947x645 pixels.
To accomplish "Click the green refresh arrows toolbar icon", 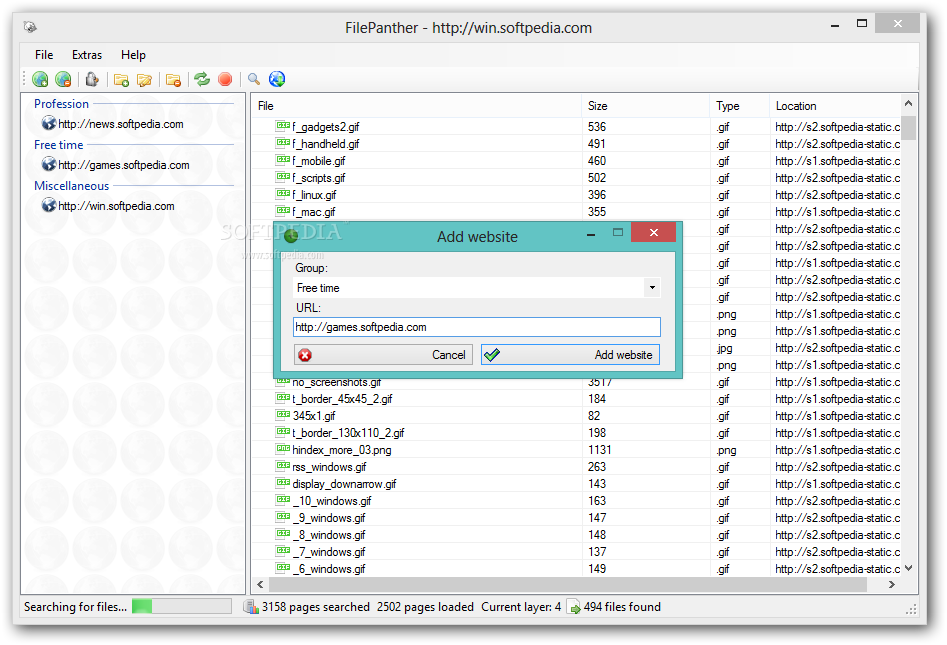I will pyautogui.click(x=202, y=79).
